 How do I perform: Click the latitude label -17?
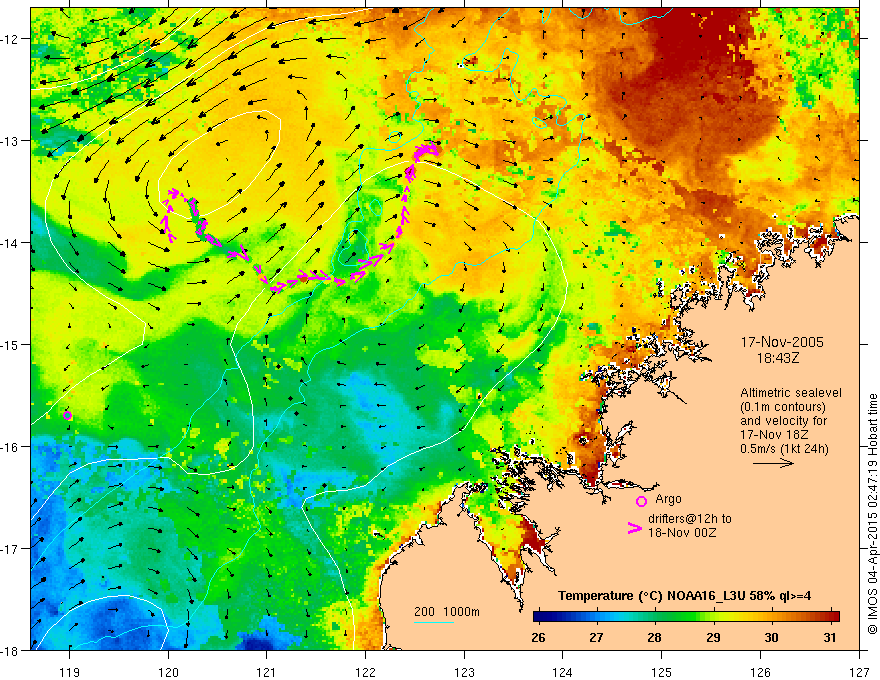pyautogui.click(x=11, y=549)
